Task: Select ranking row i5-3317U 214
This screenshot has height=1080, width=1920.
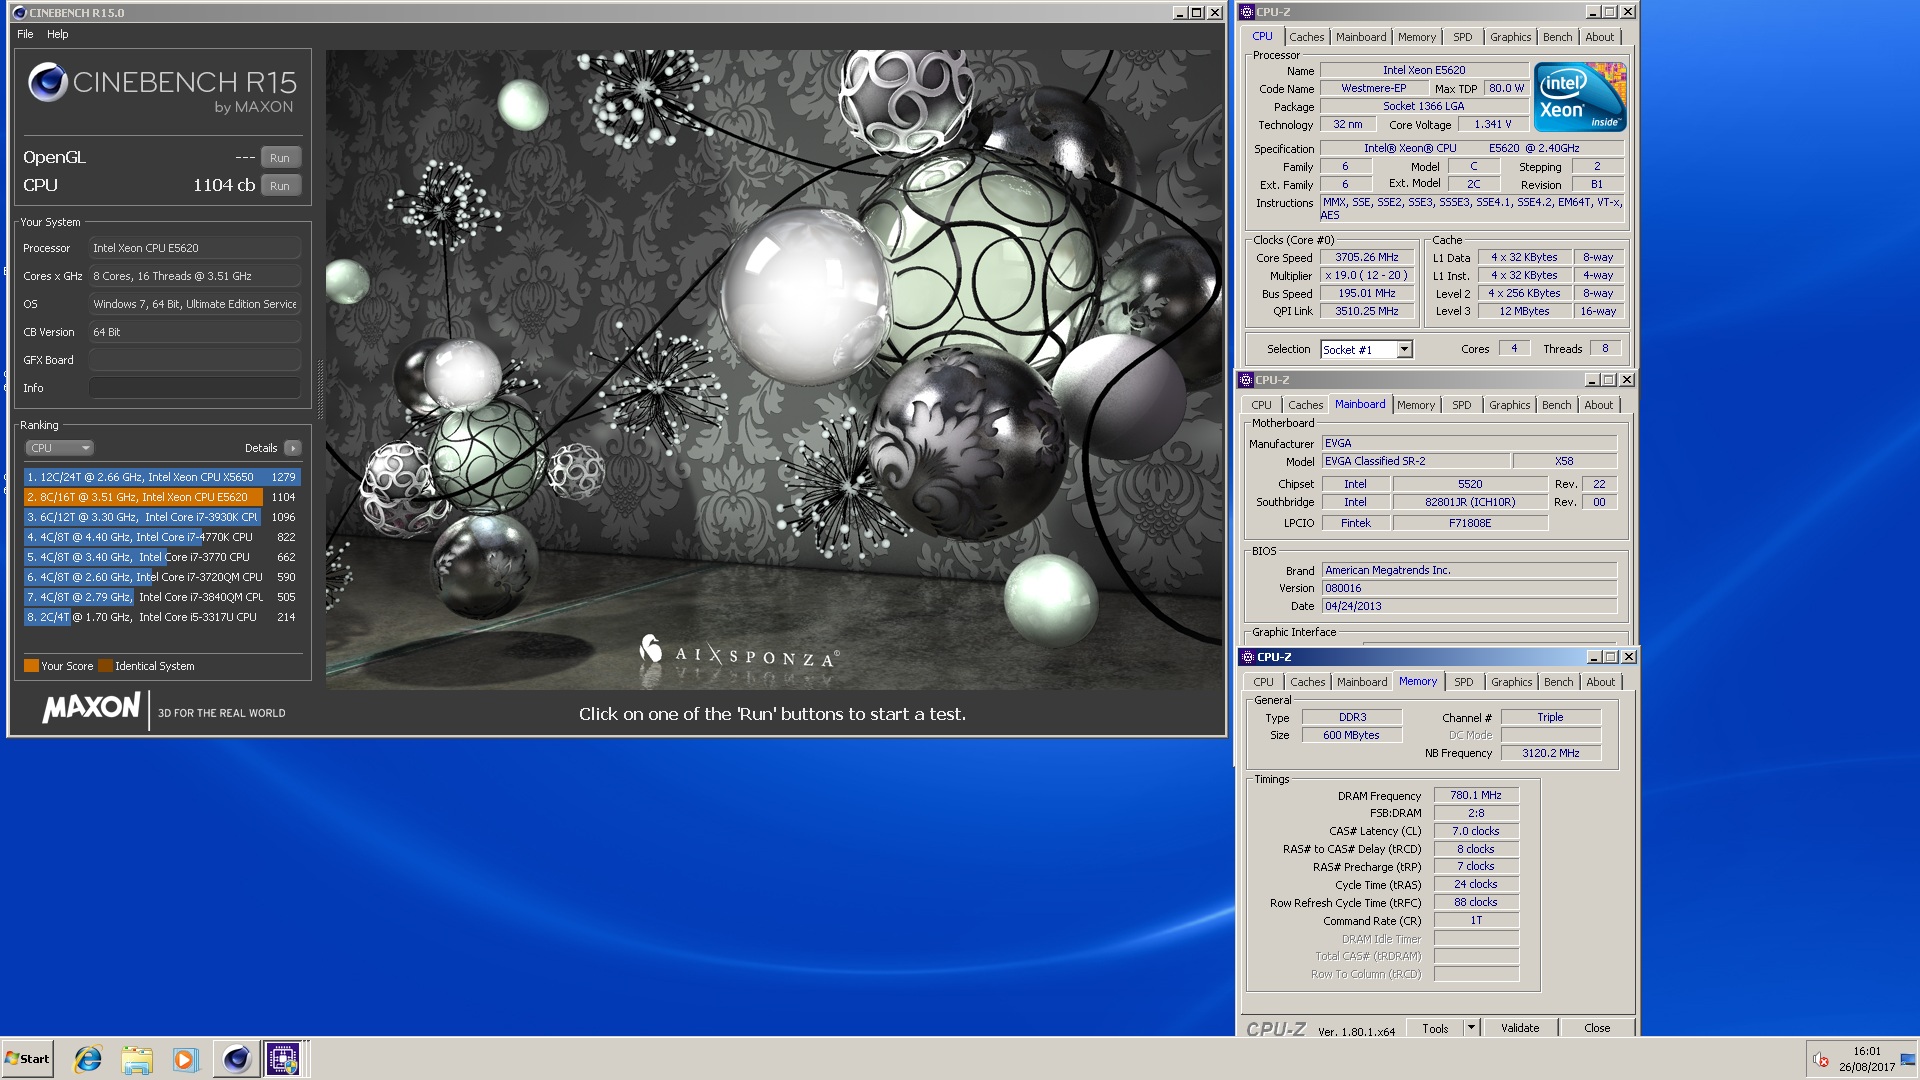Action: 162,617
